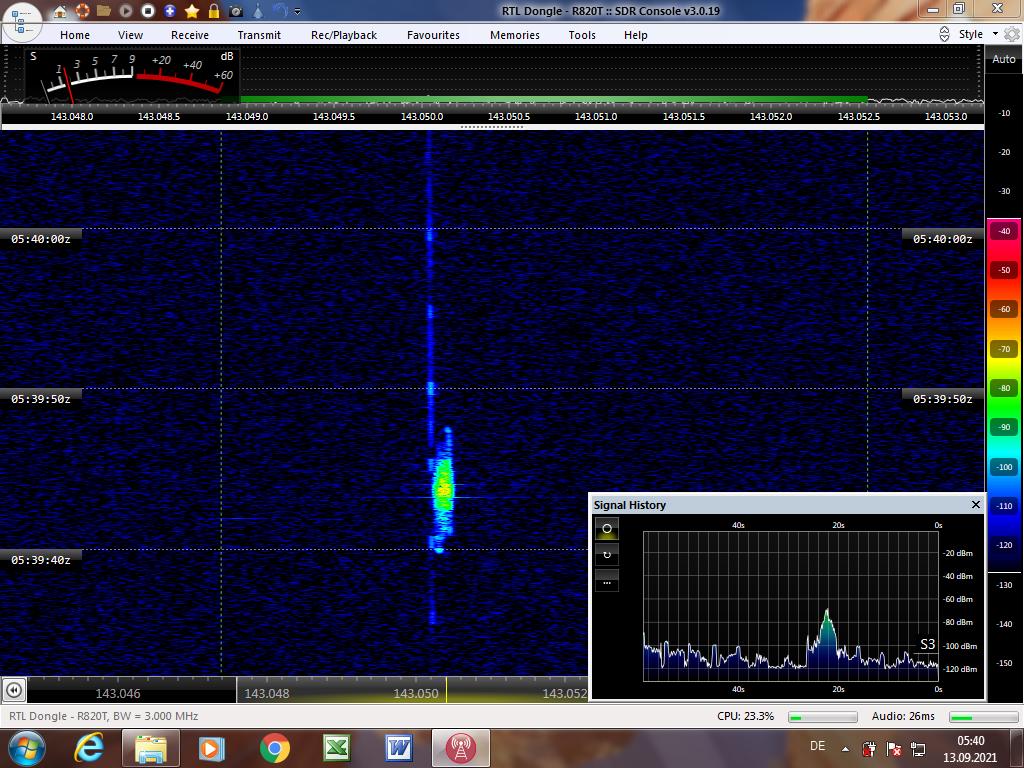
Task: Click the bright signal burst in waterfall
Action: click(x=443, y=487)
